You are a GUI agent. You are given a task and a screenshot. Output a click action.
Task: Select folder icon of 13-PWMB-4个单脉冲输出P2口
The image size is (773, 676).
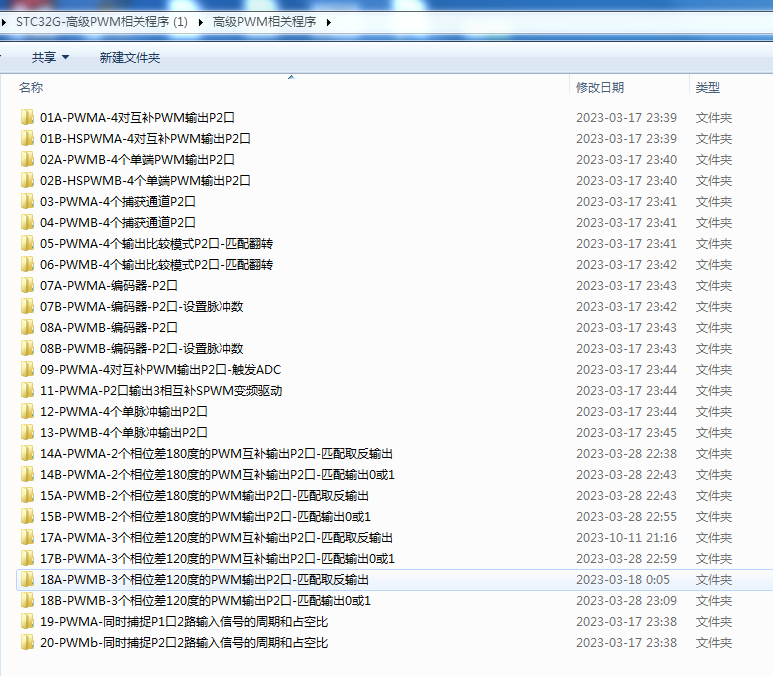pyautogui.click(x=28, y=432)
